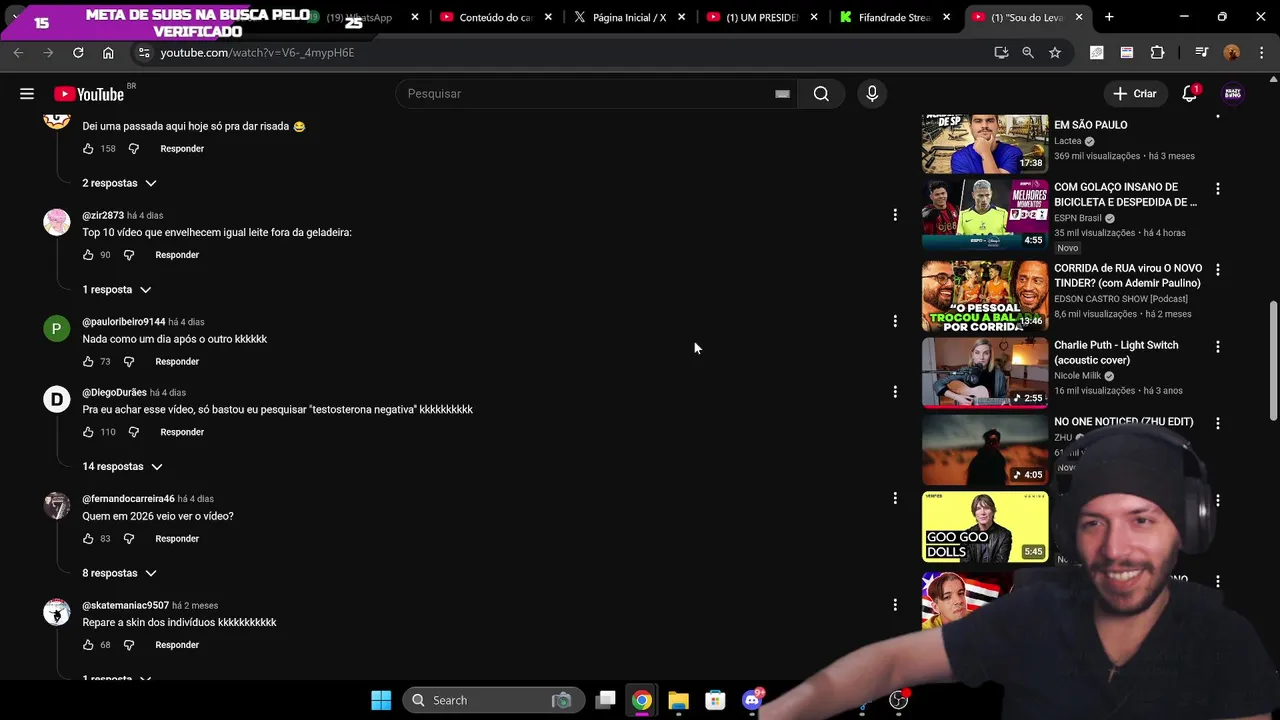1280x720 pixels.
Task: Open options menu for @skatemaniac9507 comment
Action: pos(895,605)
